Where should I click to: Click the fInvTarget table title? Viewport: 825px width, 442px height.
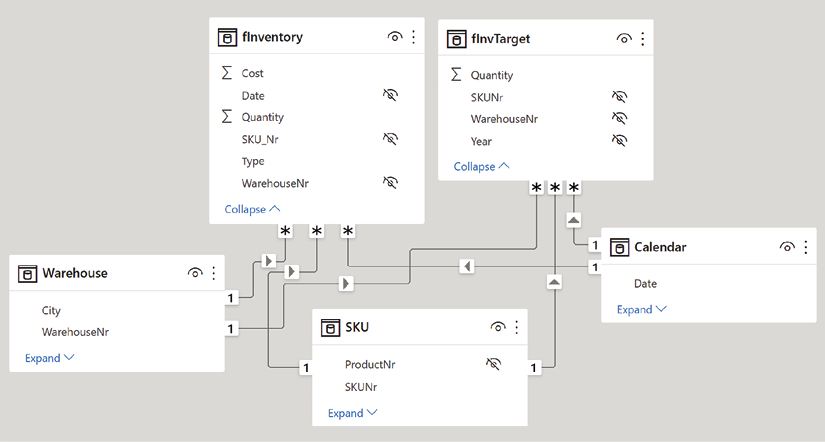click(501, 39)
